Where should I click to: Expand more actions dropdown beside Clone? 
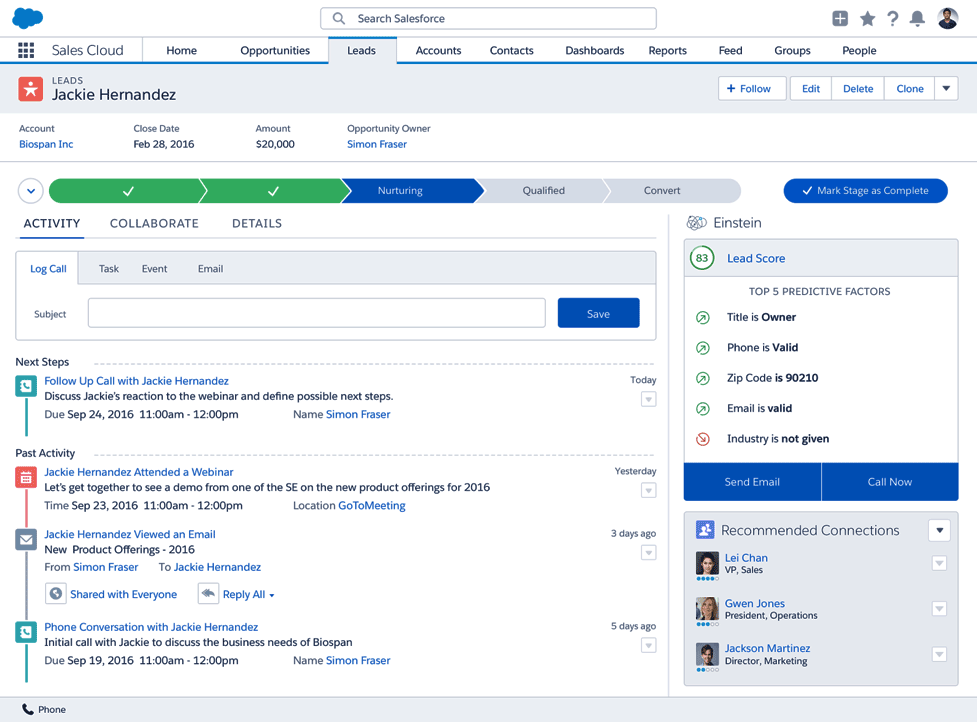[946, 89]
